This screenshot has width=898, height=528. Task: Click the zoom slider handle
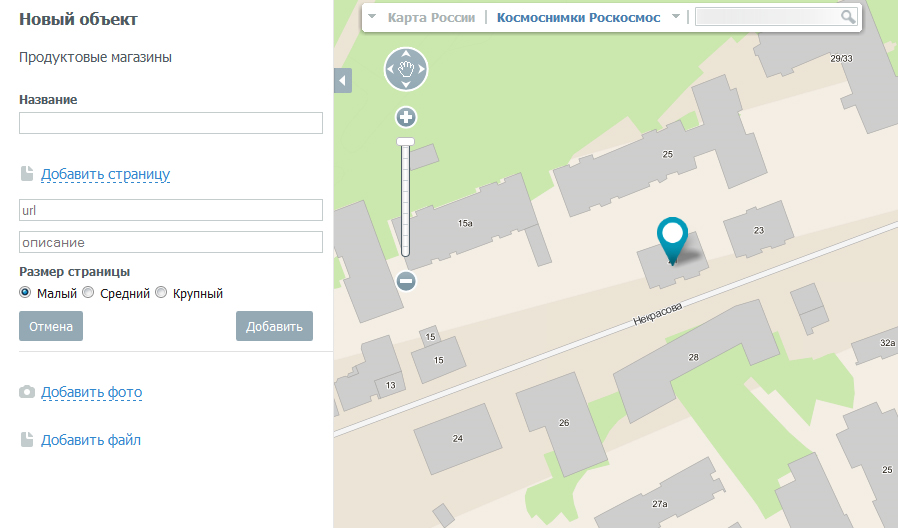click(x=405, y=141)
